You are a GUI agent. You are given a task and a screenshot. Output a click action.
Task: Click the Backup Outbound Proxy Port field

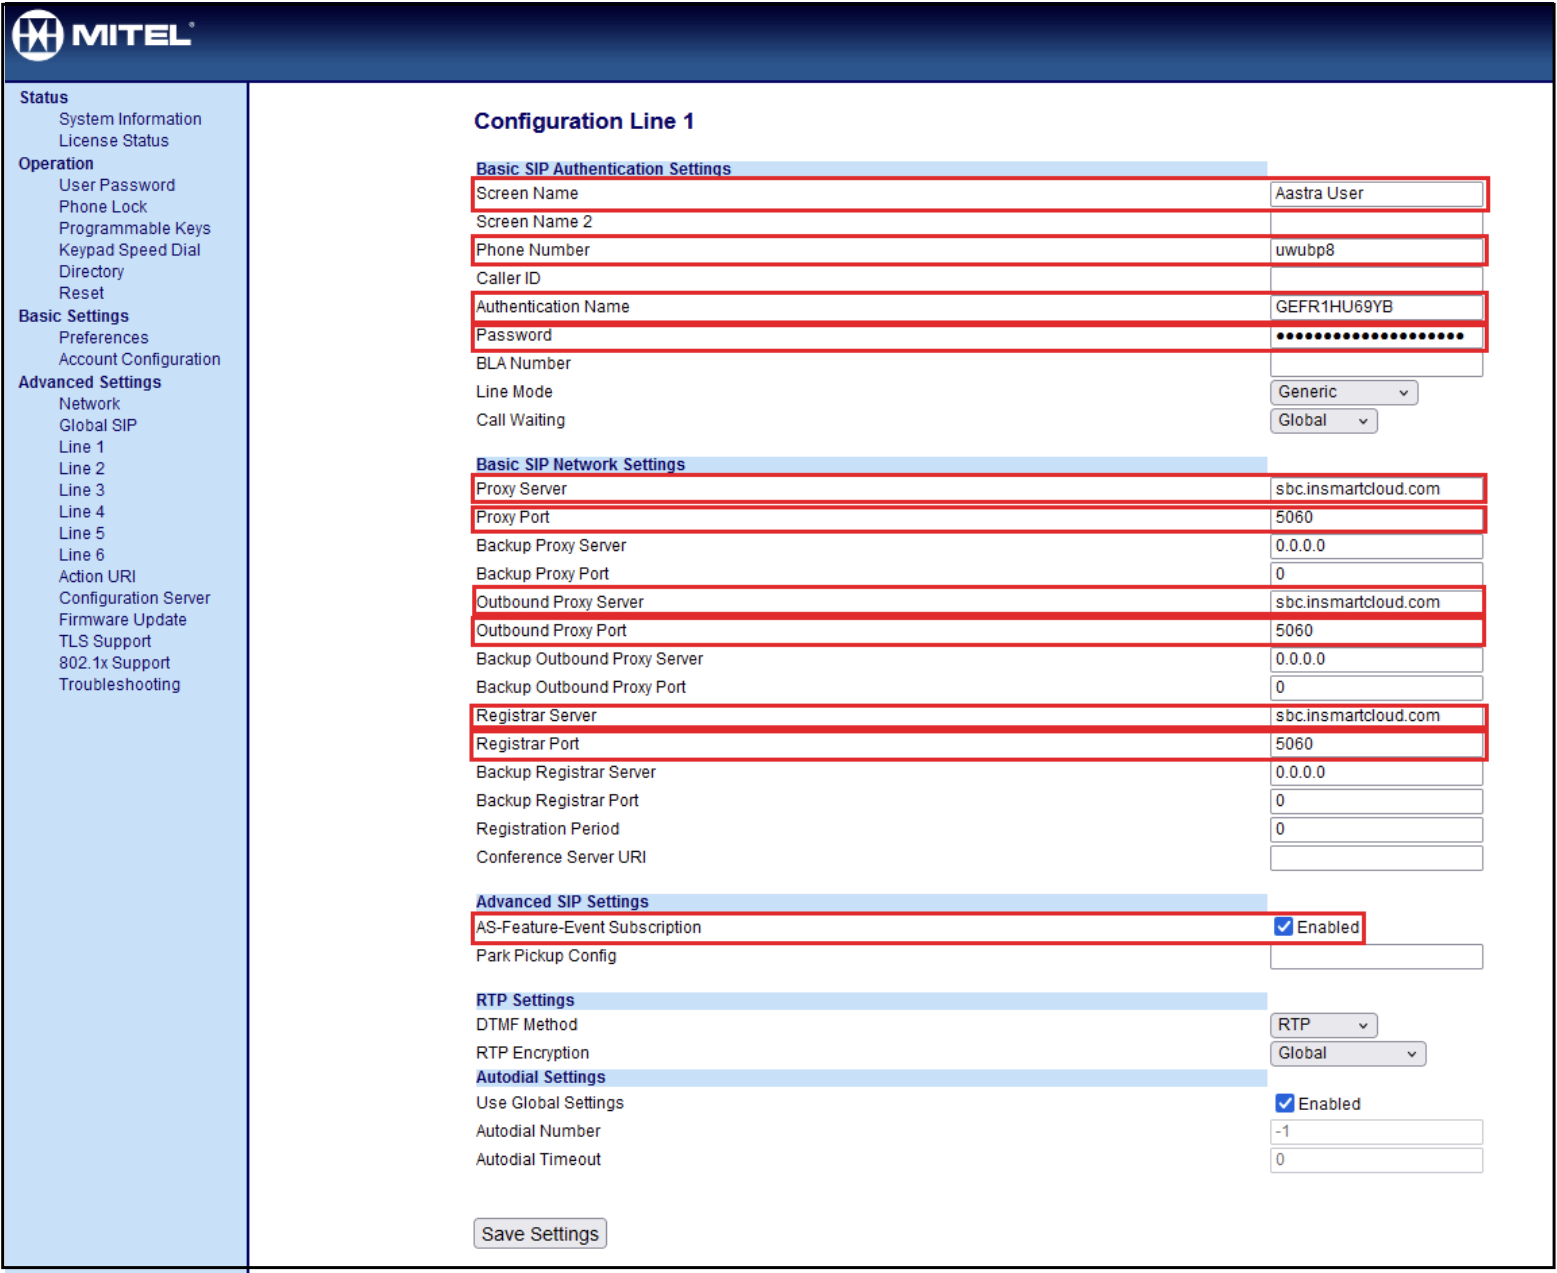pyautogui.click(x=1376, y=688)
